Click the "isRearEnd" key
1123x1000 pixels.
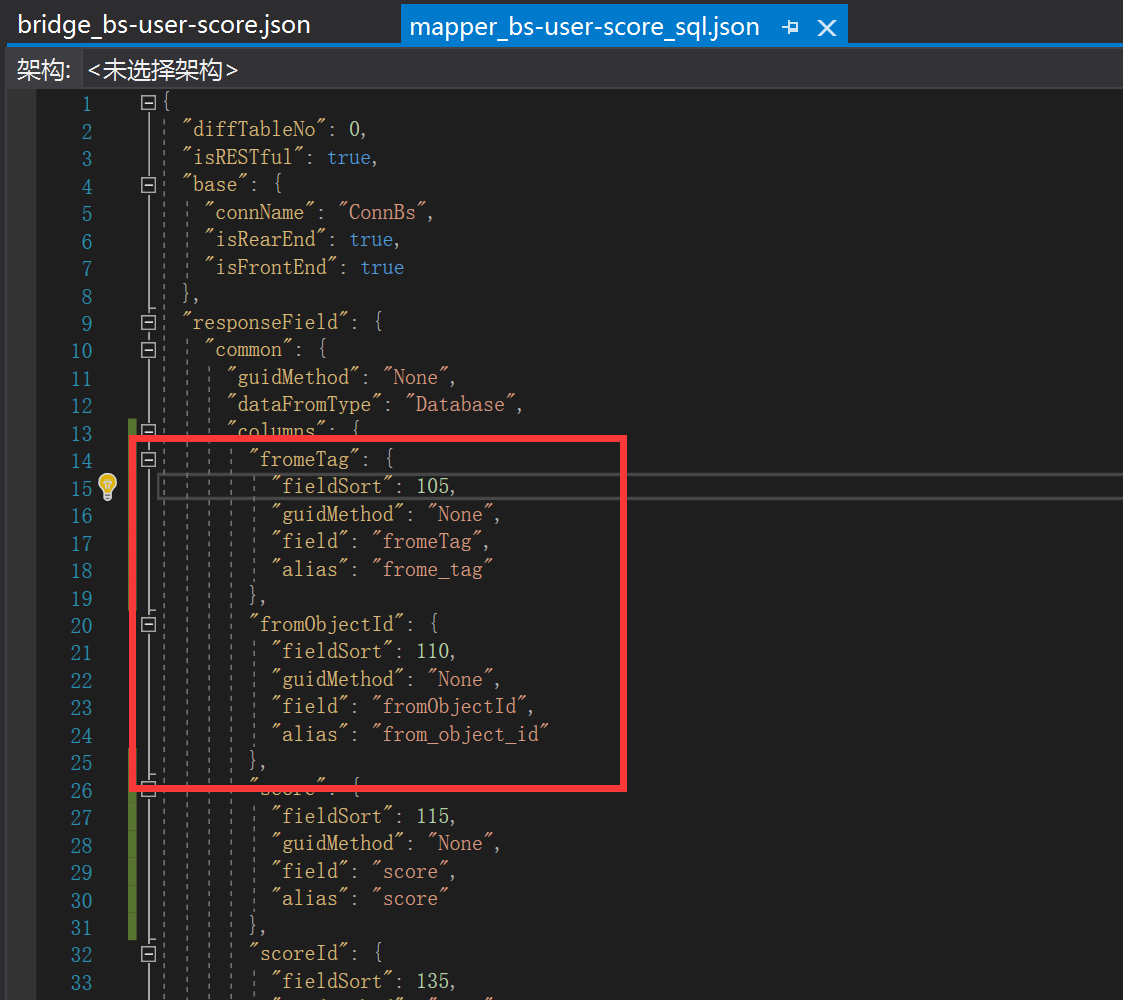(x=265, y=239)
